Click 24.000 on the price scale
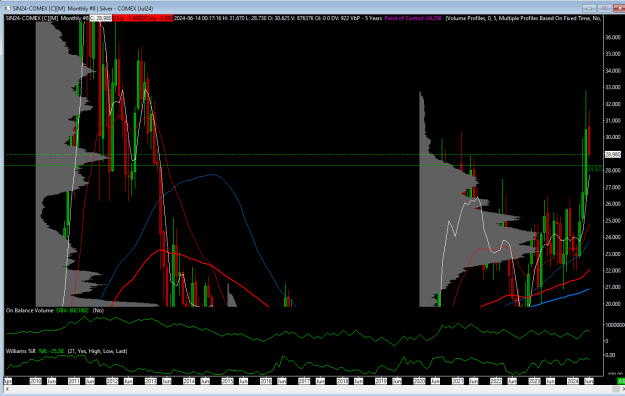The width and height of the screenshot is (625, 396). (613, 237)
